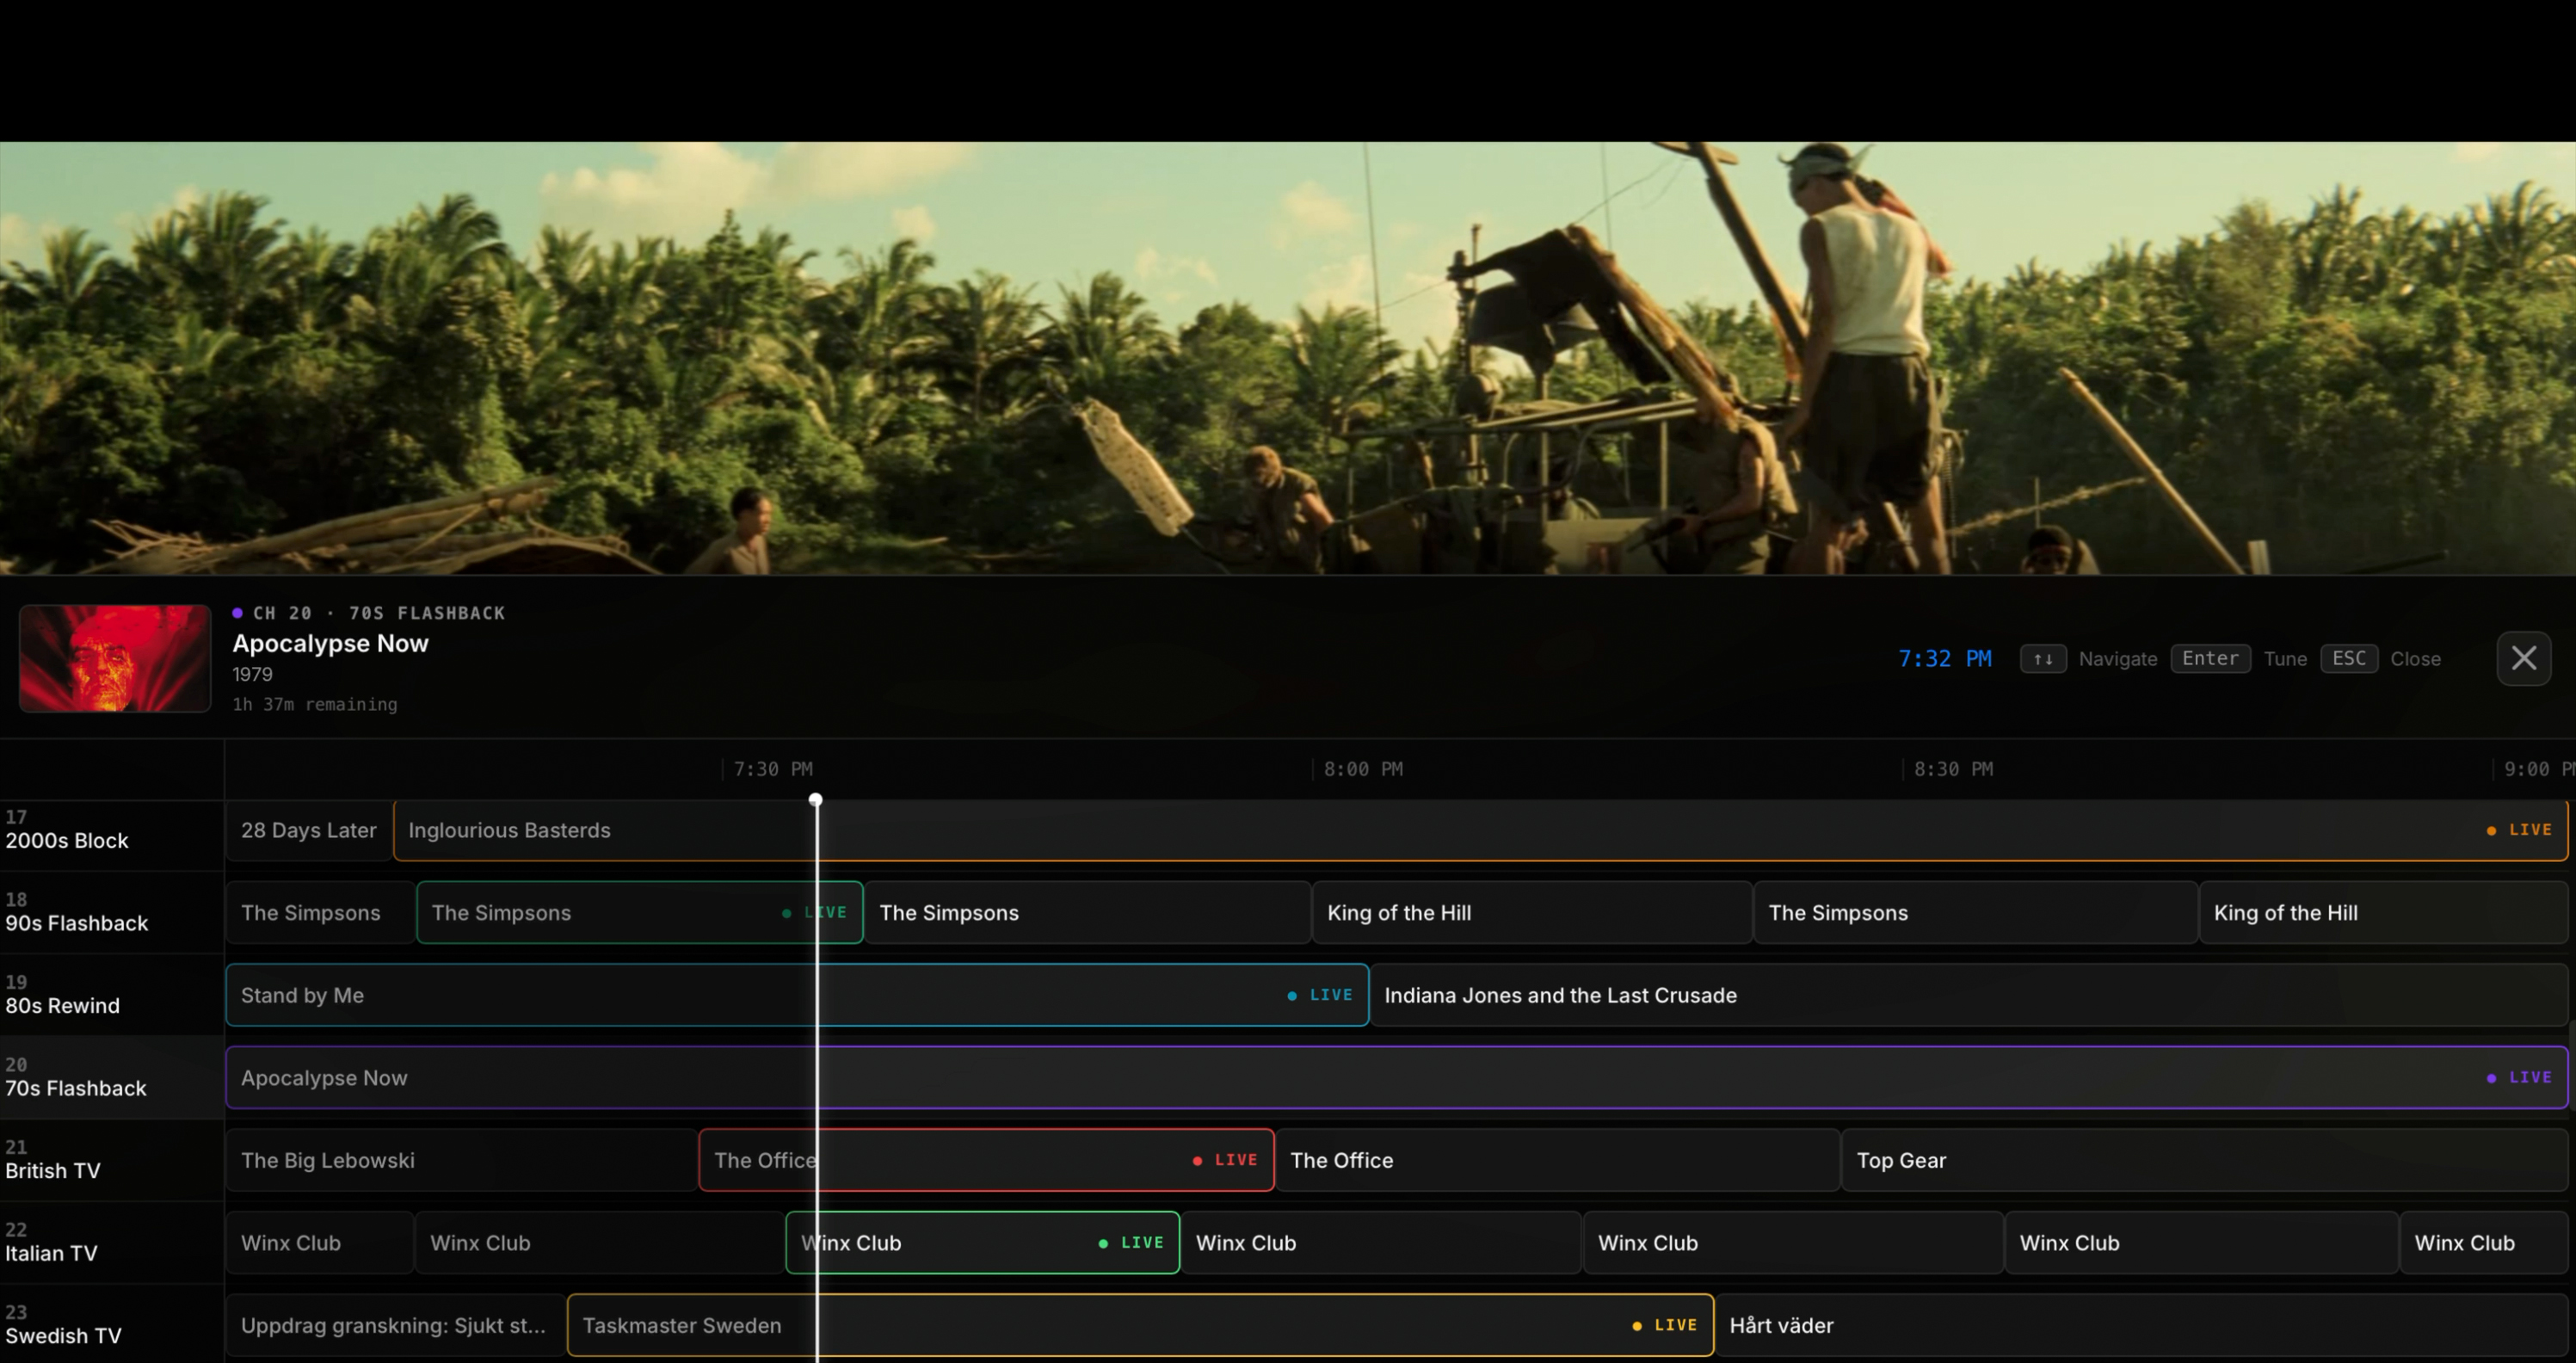Select Indiana Jones and the Last Crusade

click(x=1560, y=995)
